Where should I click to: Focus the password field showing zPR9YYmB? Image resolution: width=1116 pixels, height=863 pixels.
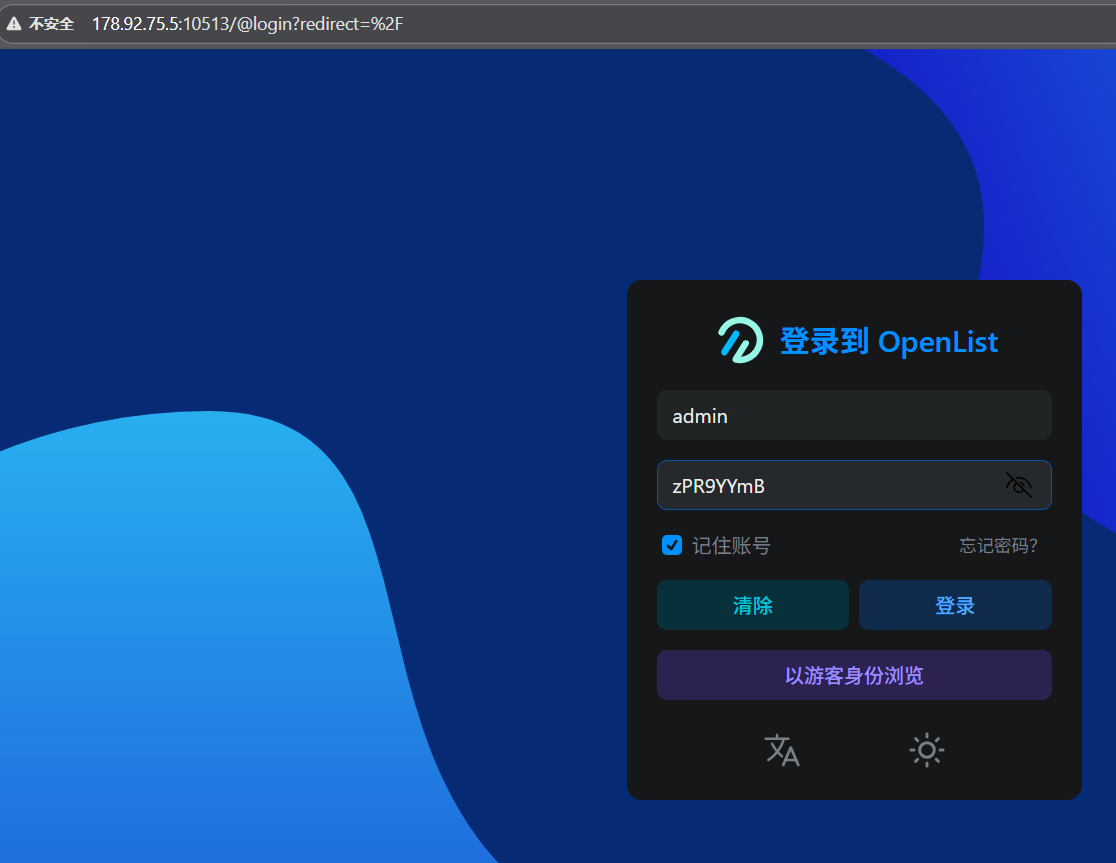854,485
